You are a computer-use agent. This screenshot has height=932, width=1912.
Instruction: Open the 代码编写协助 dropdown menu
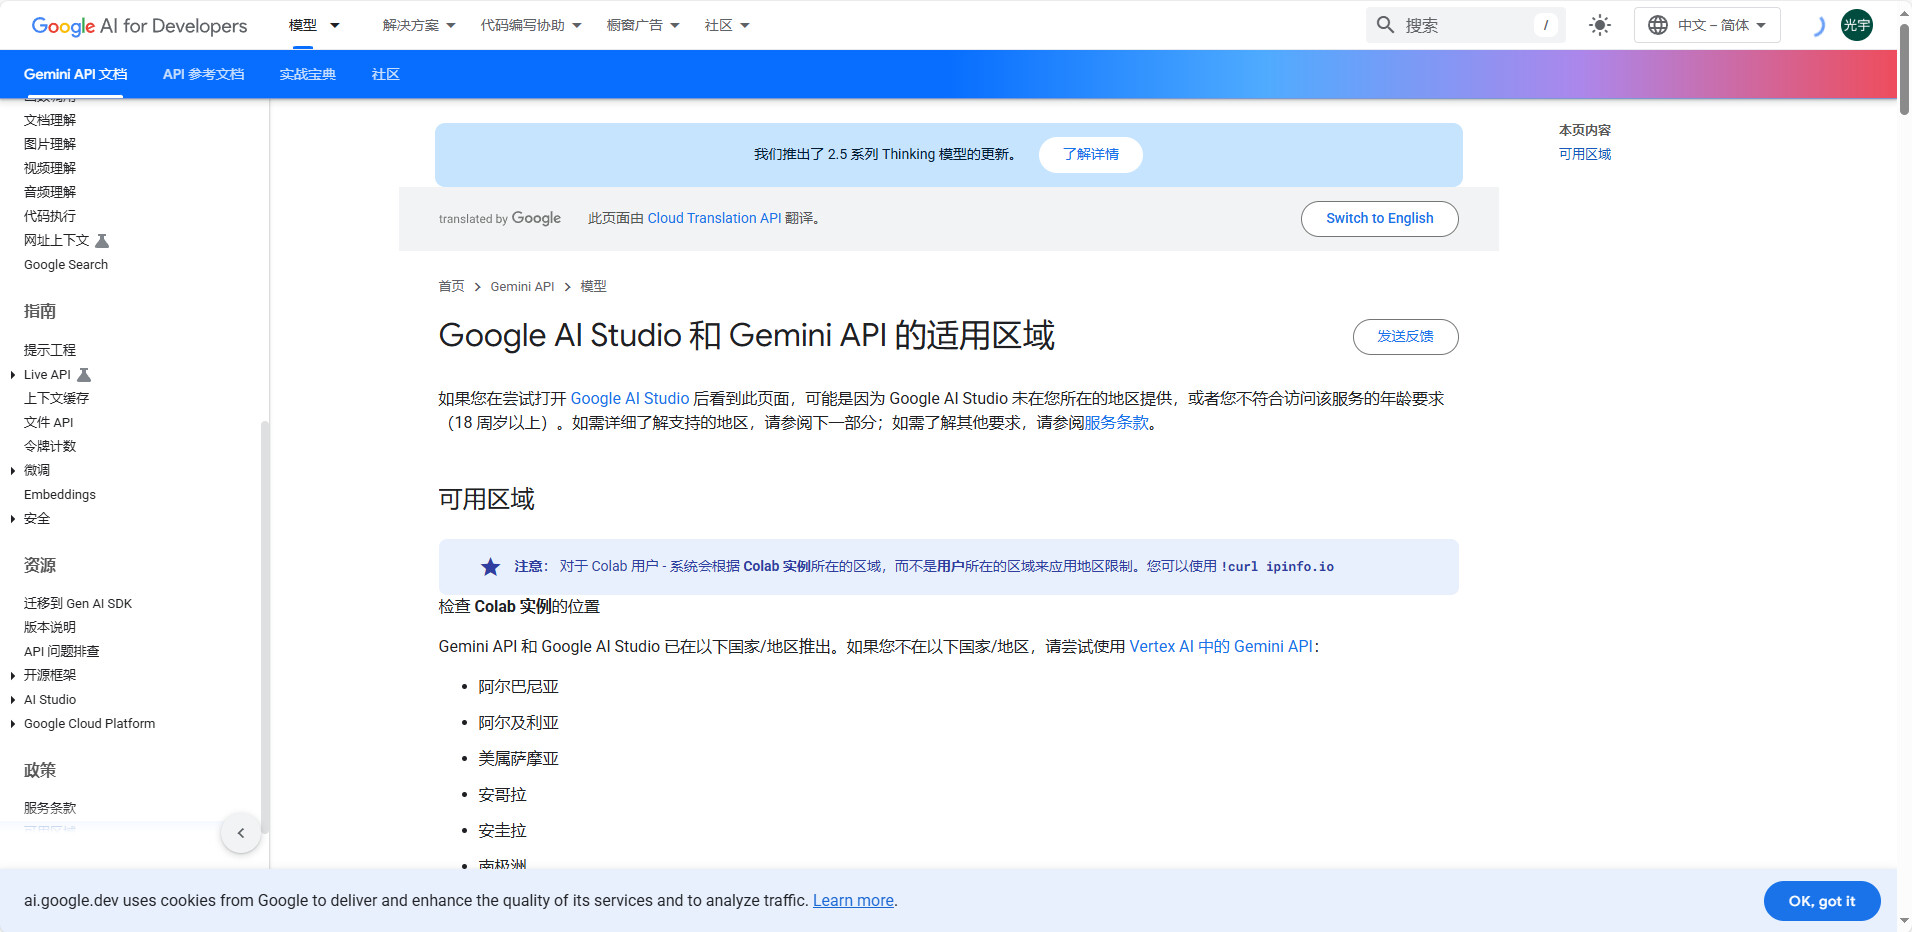coord(530,25)
